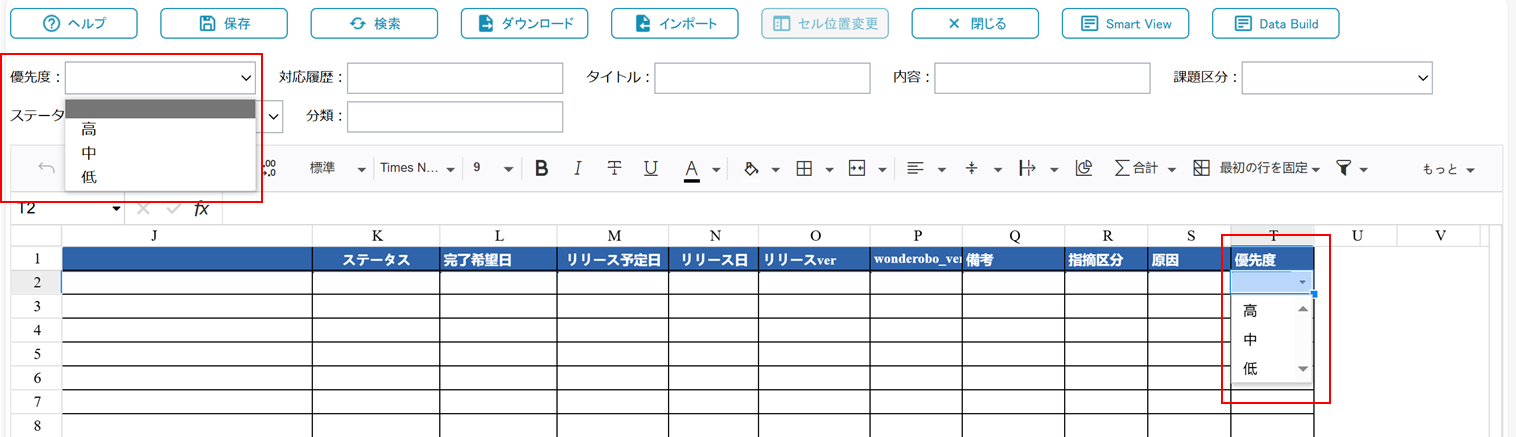Open the font size 9 dropdown

coord(493,168)
